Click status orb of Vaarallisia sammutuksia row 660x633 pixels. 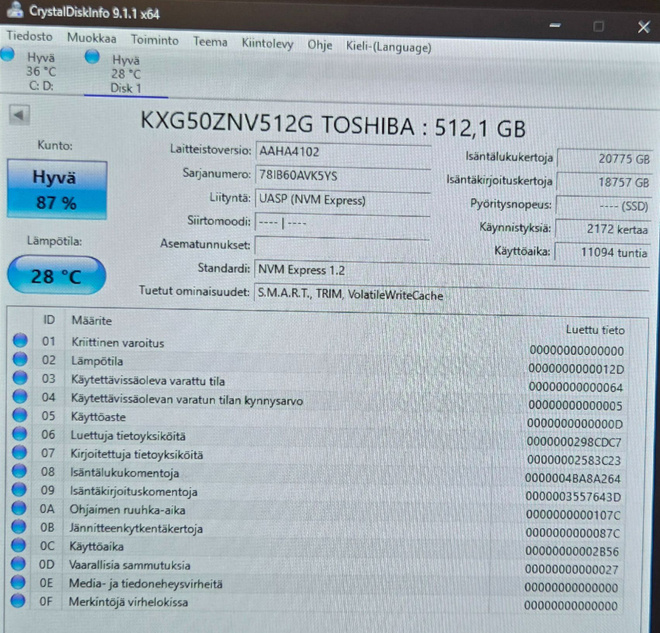tap(18, 563)
